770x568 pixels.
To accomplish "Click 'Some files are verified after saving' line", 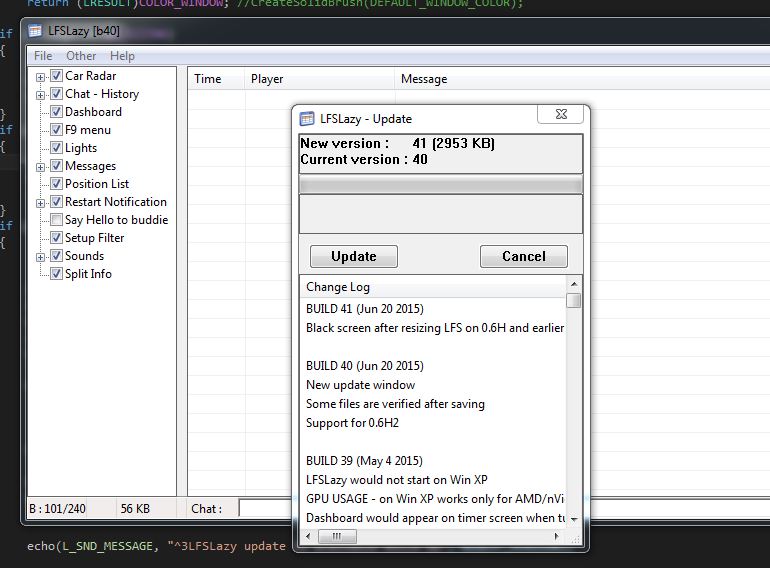I will (x=395, y=404).
